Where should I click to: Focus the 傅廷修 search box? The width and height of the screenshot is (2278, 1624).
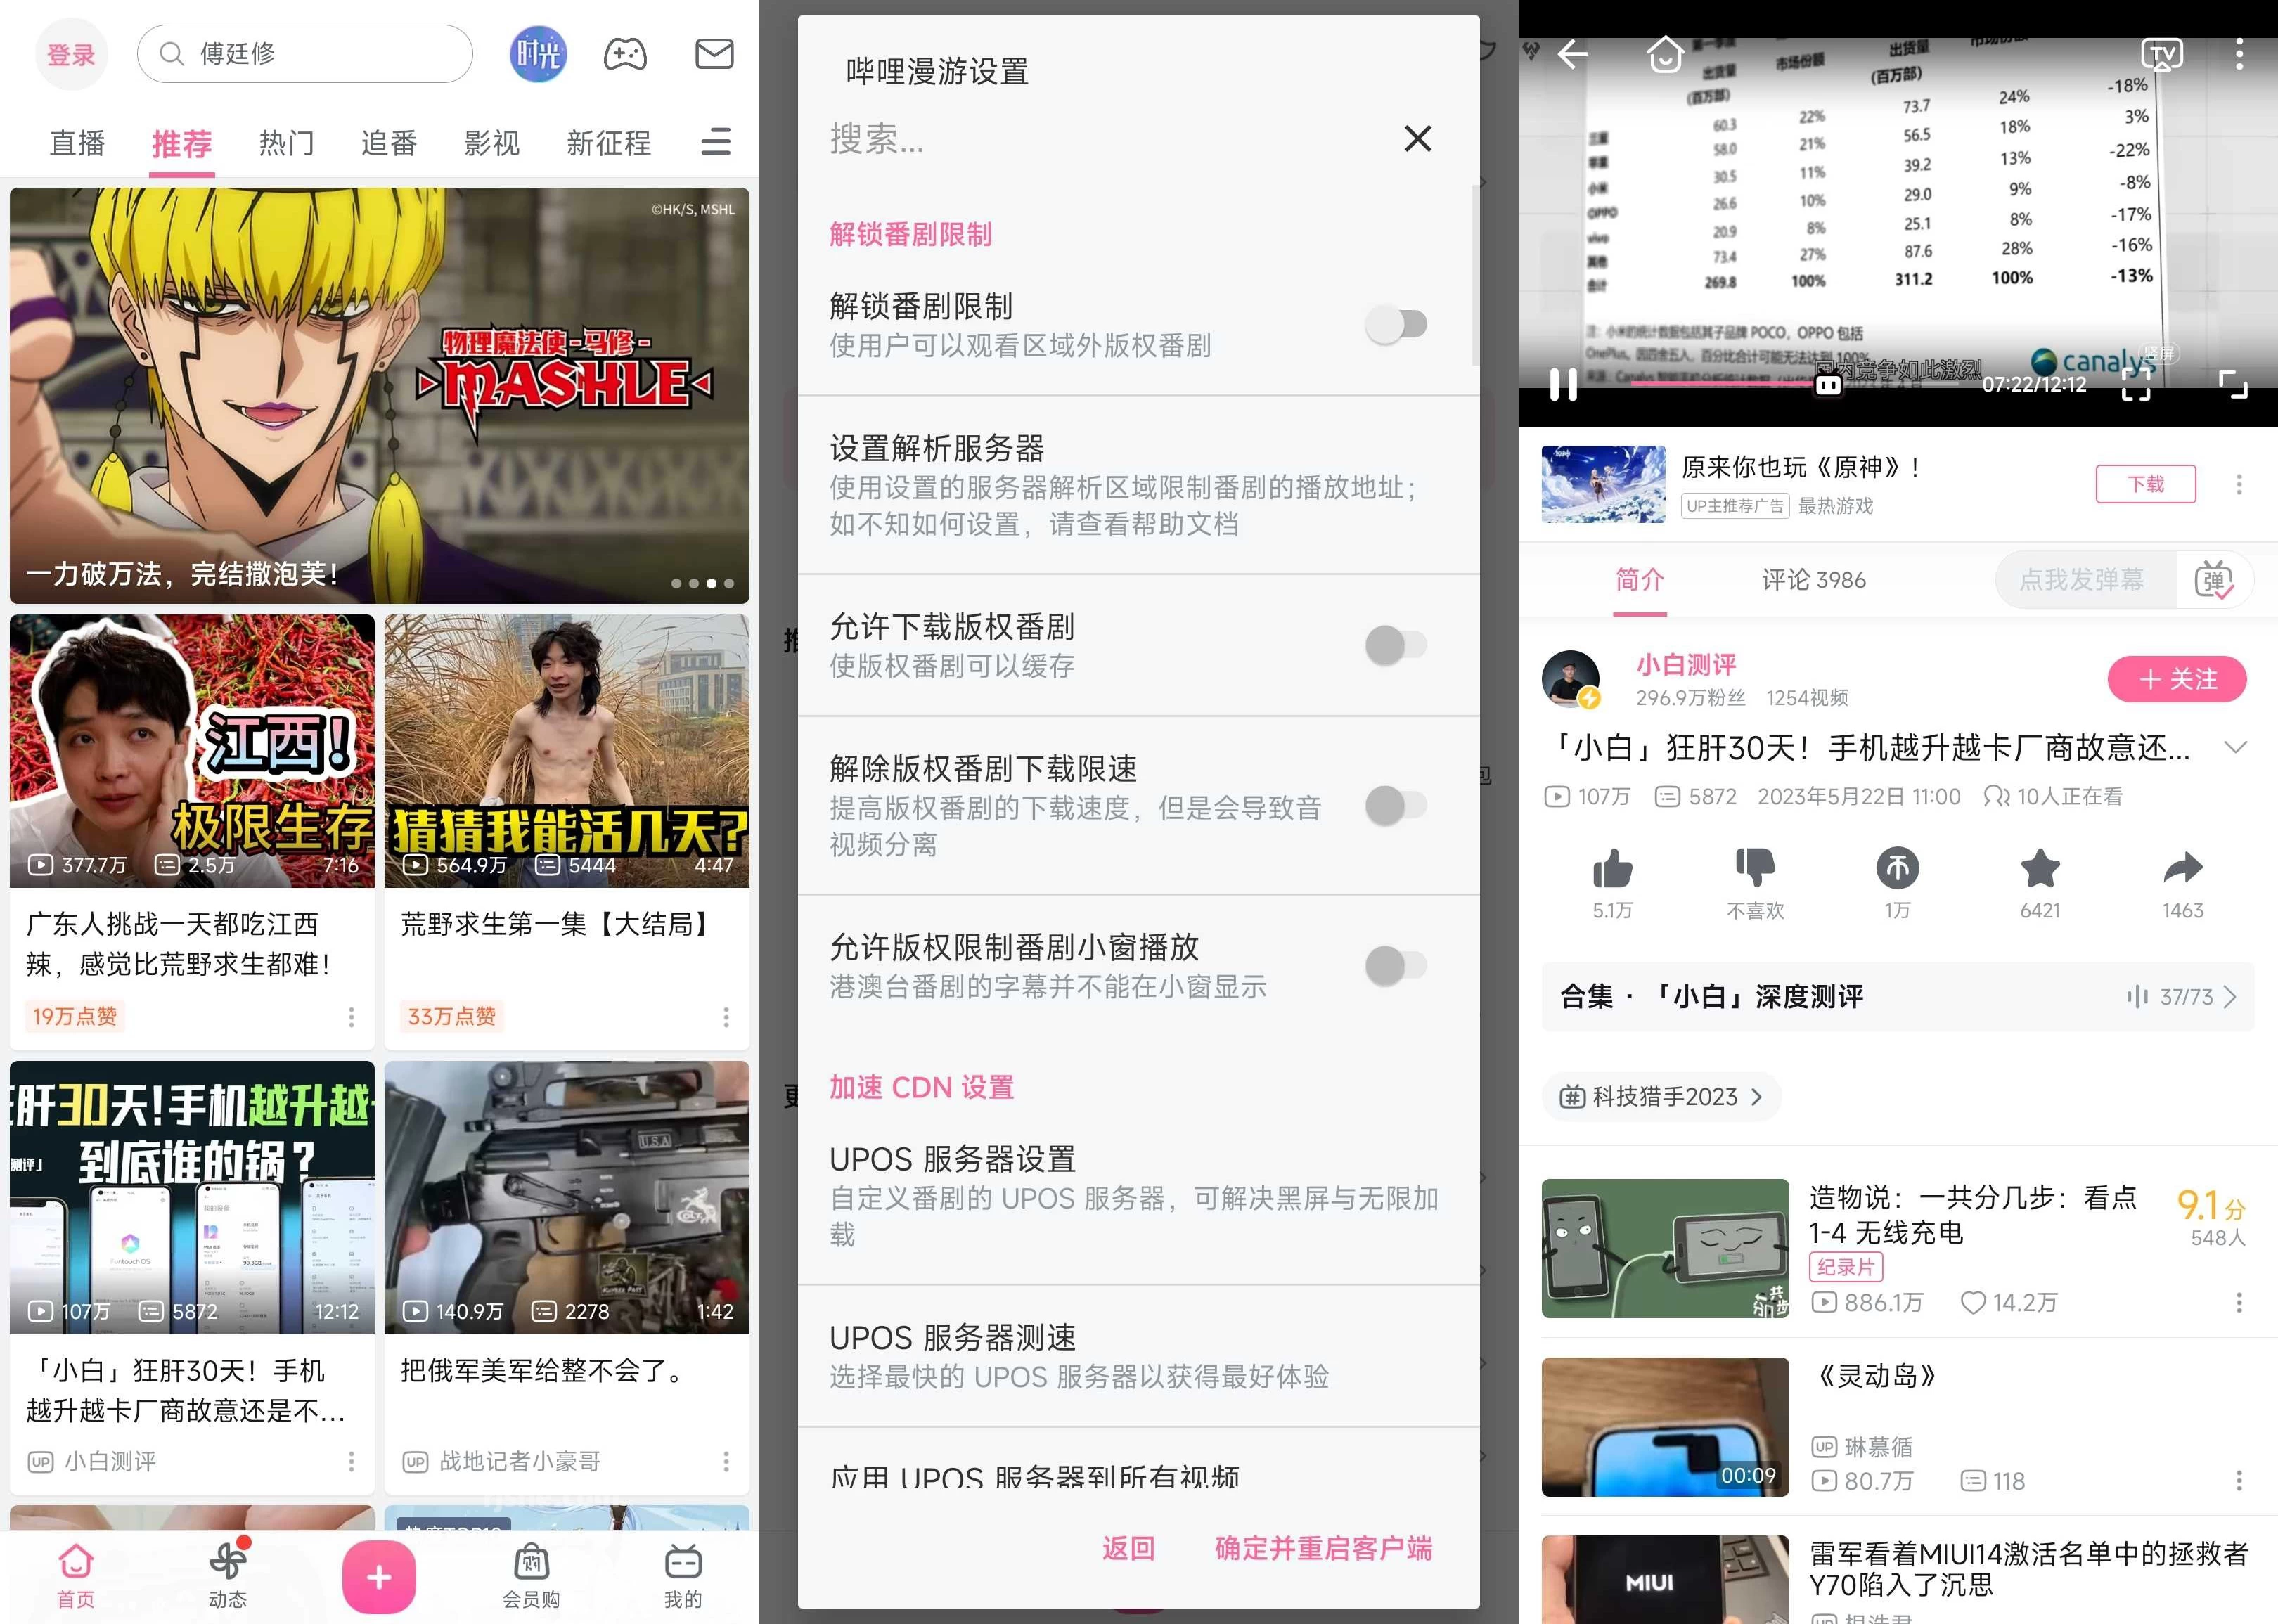[305, 54]
